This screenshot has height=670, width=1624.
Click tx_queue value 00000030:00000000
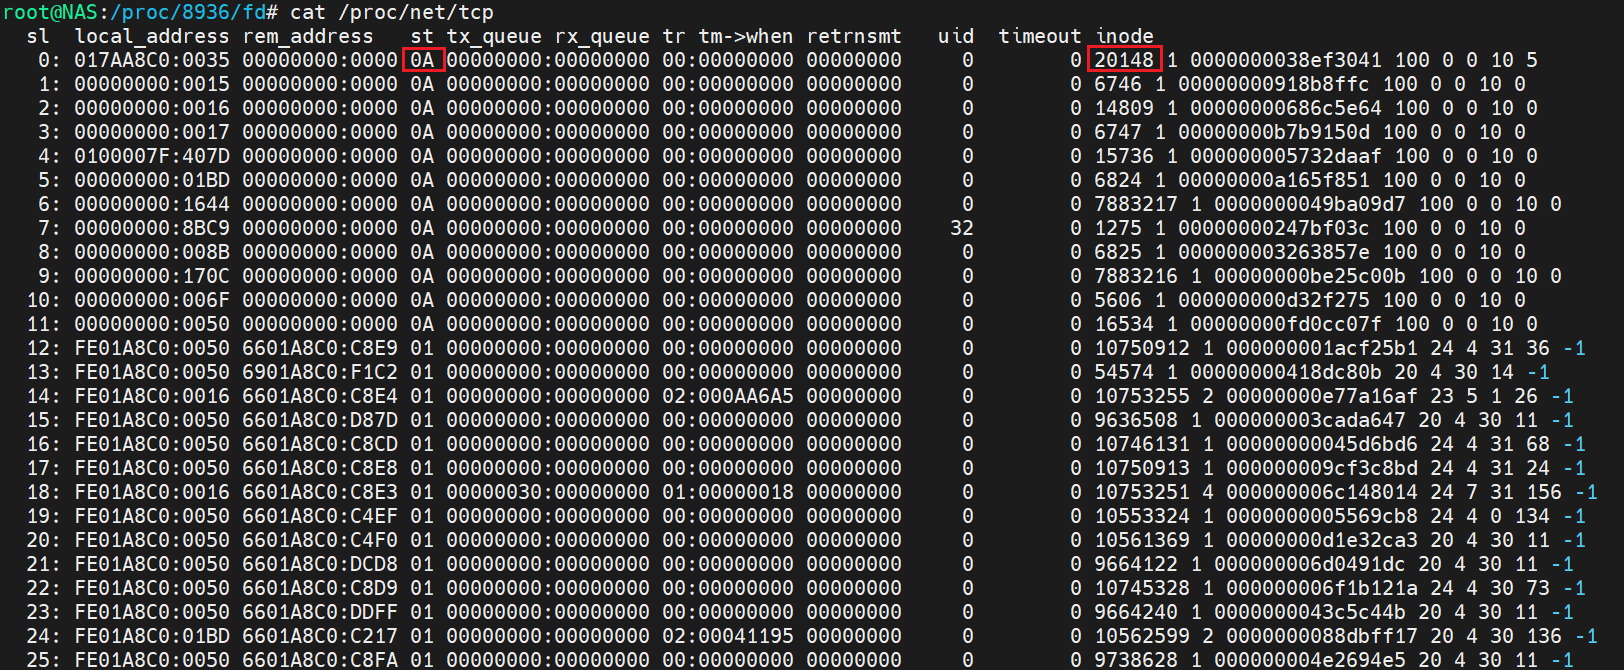(548, 492)
